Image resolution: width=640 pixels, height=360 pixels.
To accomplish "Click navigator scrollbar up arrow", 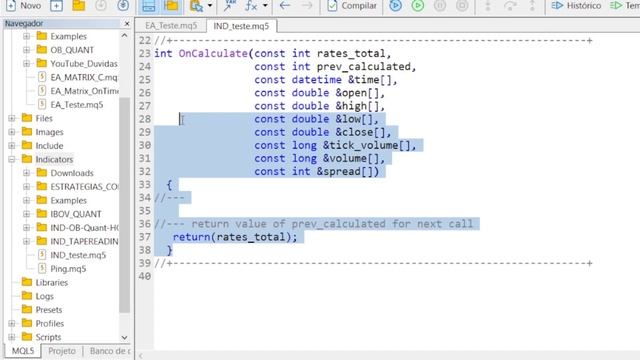I will coord(124,36).
